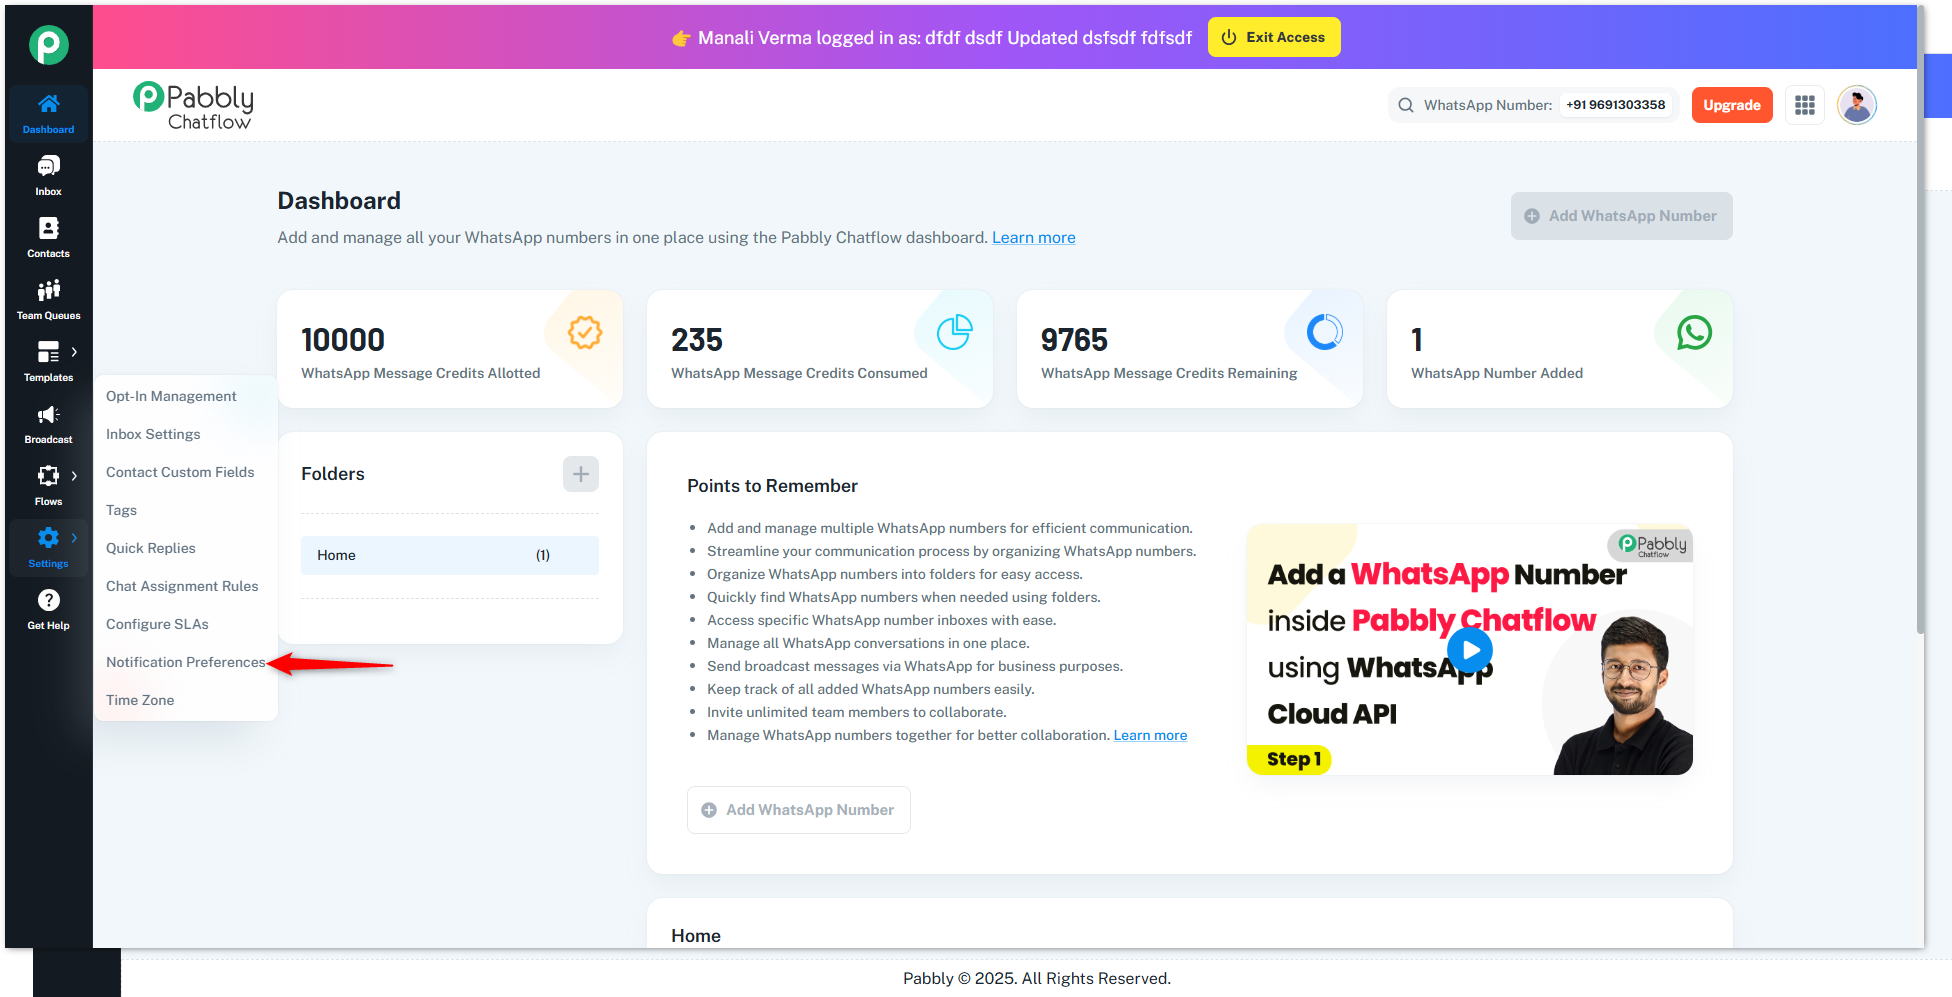This screenshot has height=997, width=1952.
Task: Click the Pabbly Chatflow header logo
Action: tap(193, 105)
